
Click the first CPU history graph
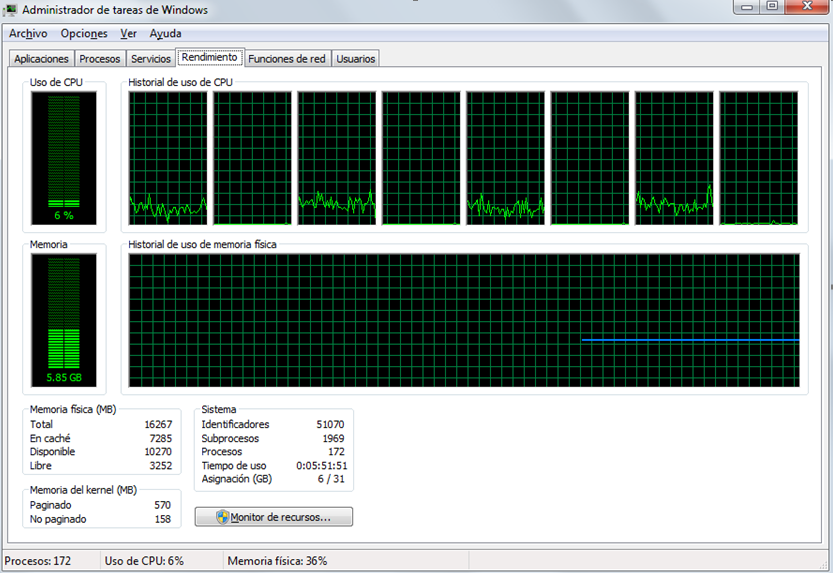168,158
